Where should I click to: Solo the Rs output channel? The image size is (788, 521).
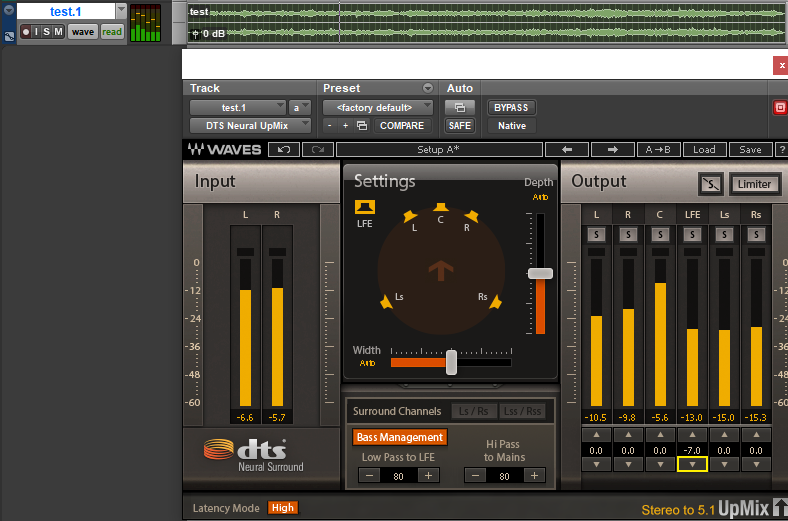point(756,234)
